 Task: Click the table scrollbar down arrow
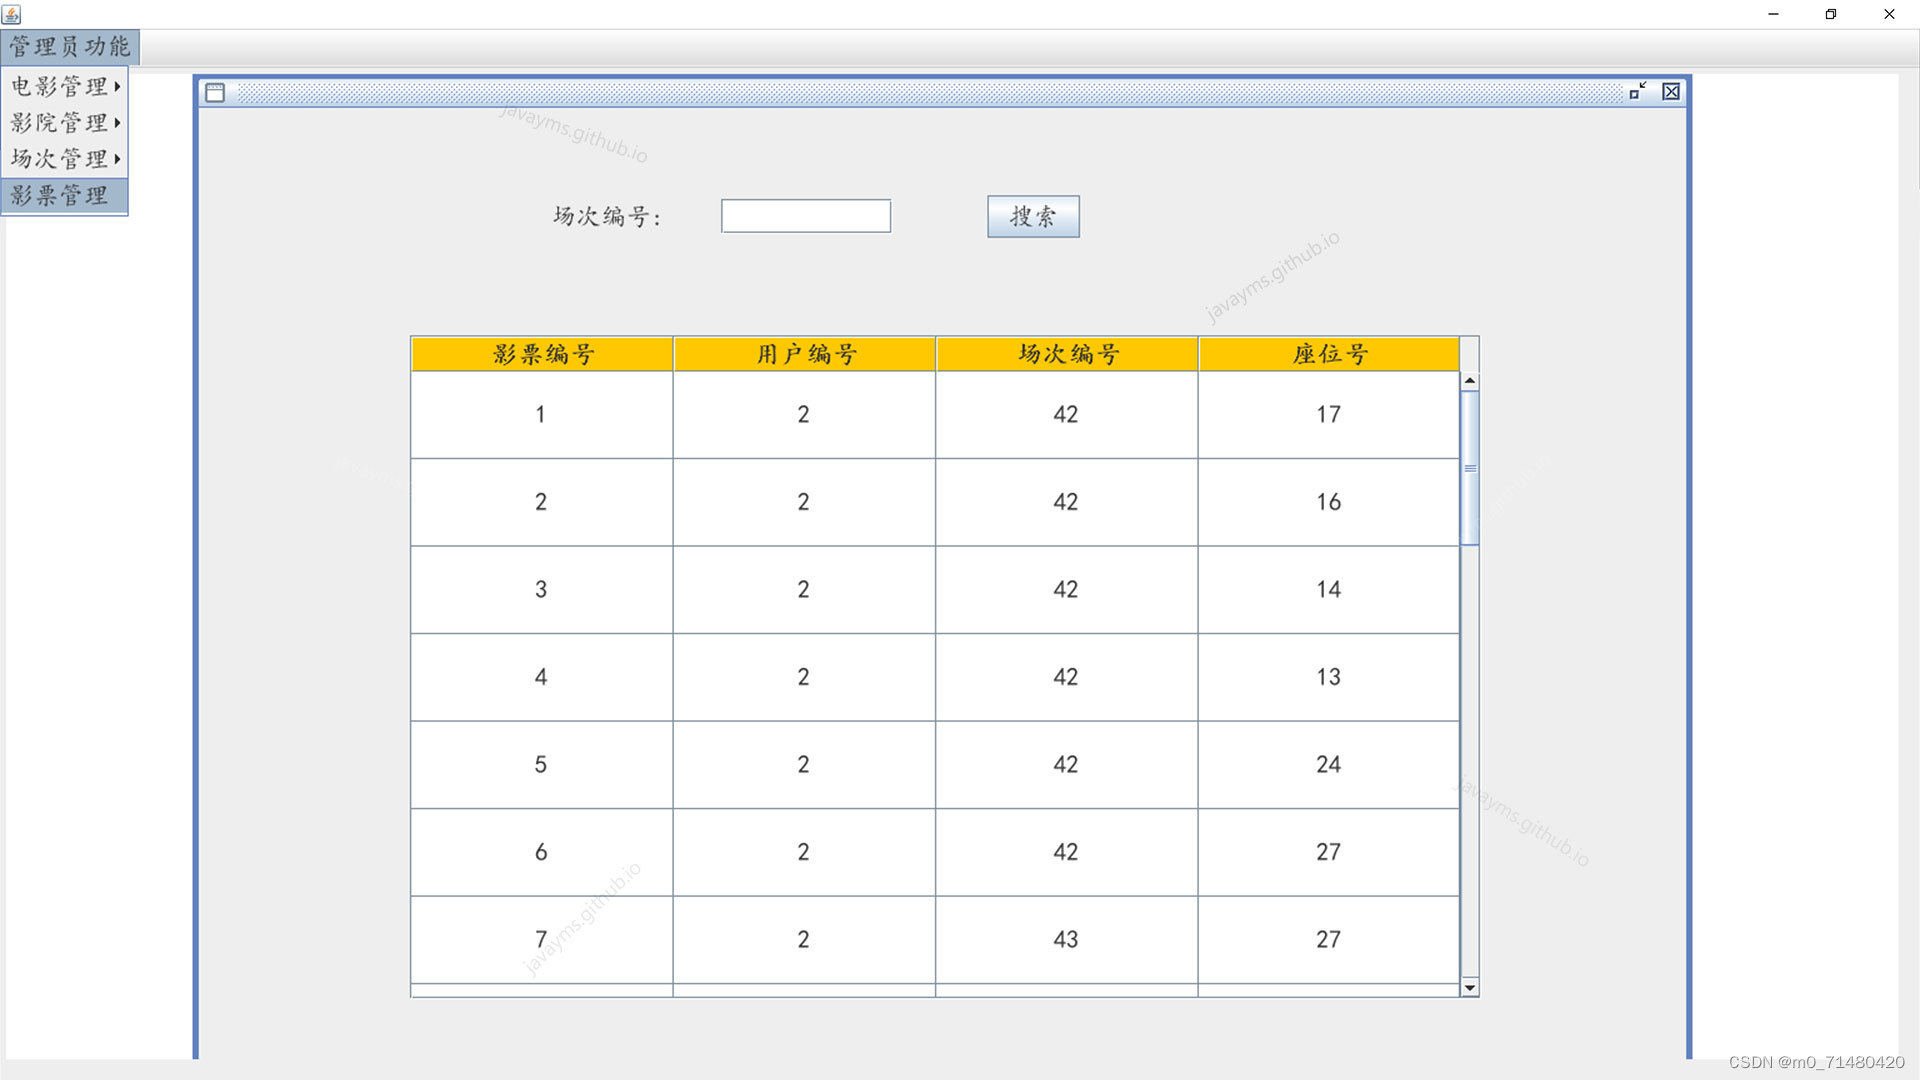coord(1470,988)
